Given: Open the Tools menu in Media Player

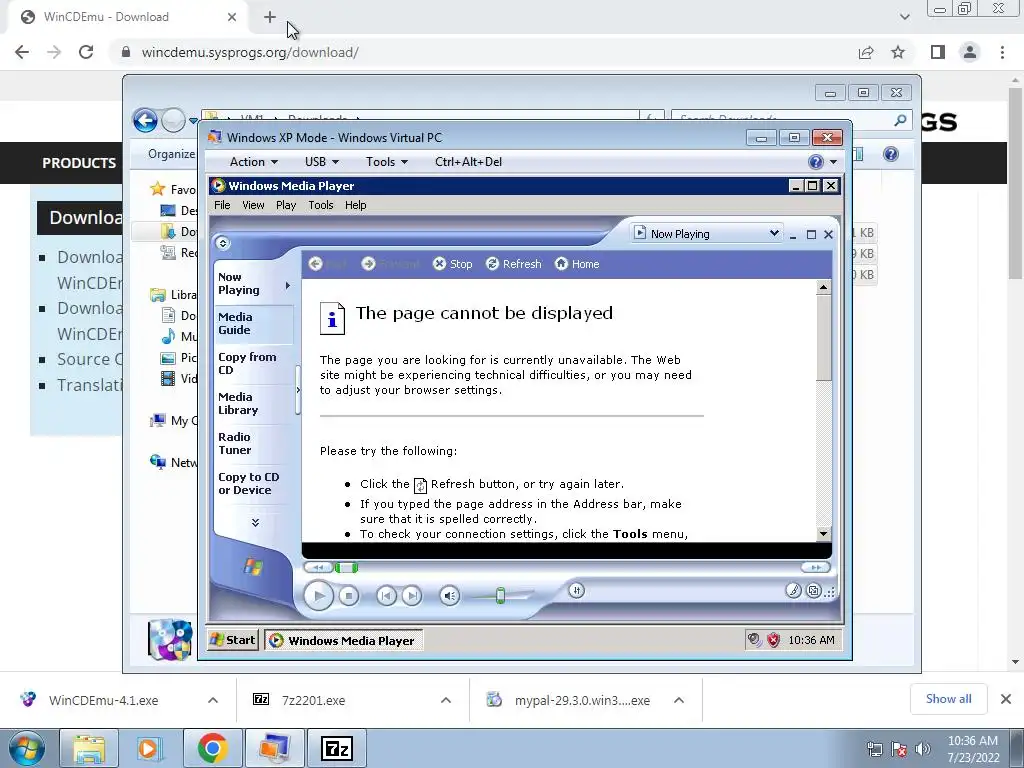Looking at the screenshot, I should (x=321, y=205).
